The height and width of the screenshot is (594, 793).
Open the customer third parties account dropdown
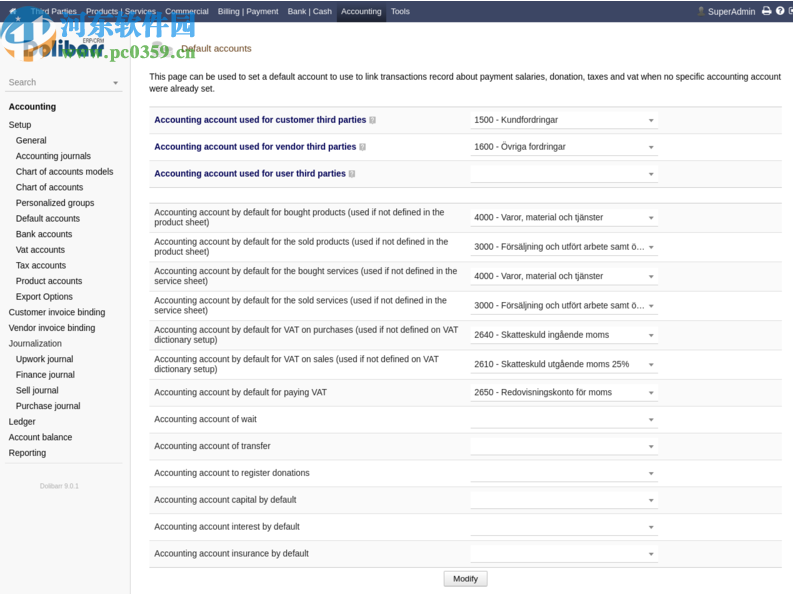point(564,120)
